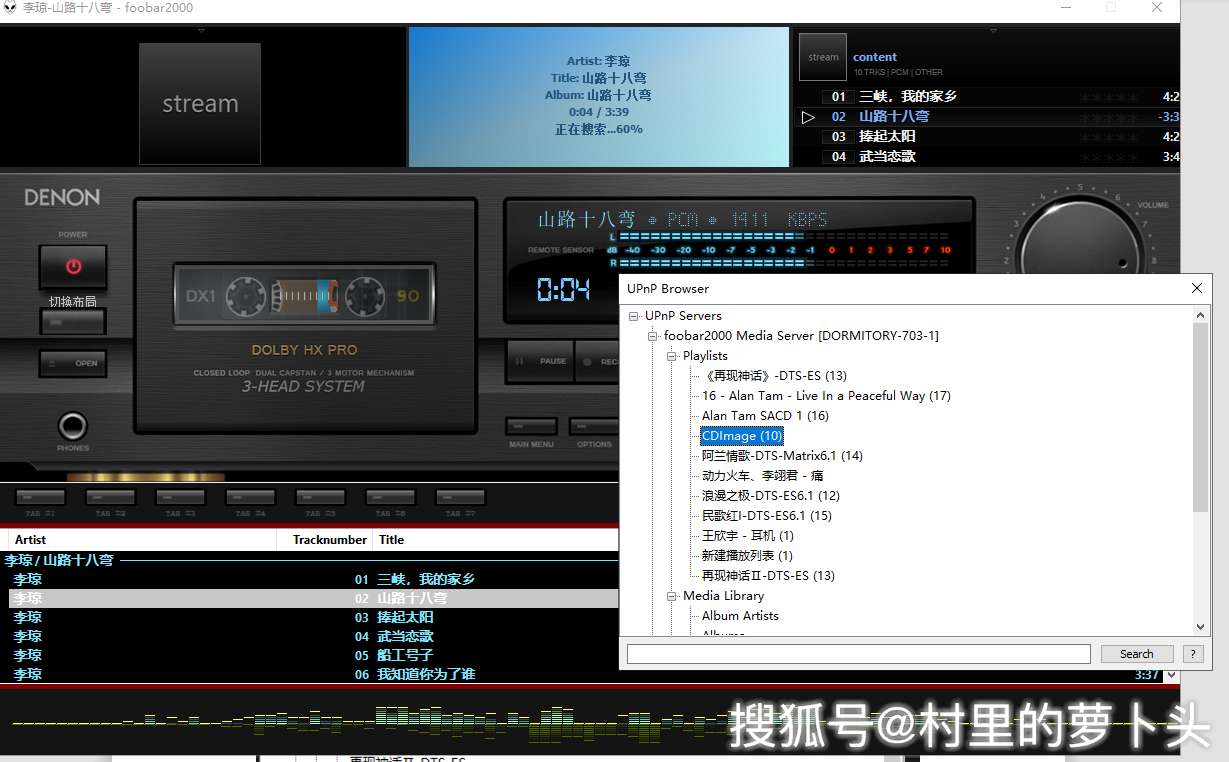Click the Title column header
Image resolution: width=1229 pixels, height=762 pixels.
tap(496, 540)
